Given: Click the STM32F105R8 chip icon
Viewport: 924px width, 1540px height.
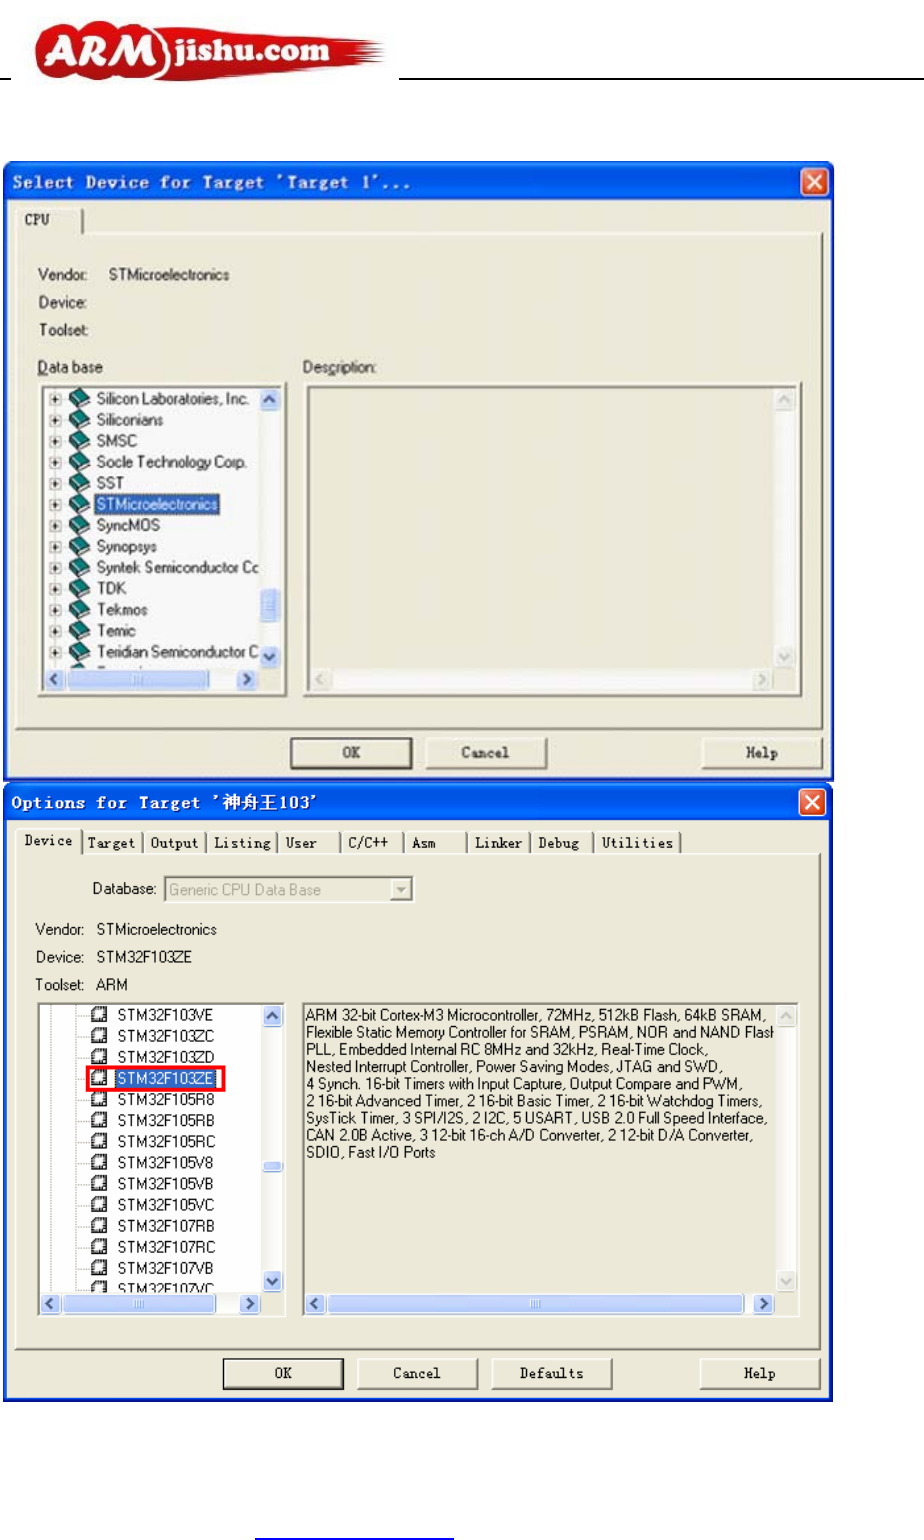Looking at the screenshot, I should [x=99, y=1099].
